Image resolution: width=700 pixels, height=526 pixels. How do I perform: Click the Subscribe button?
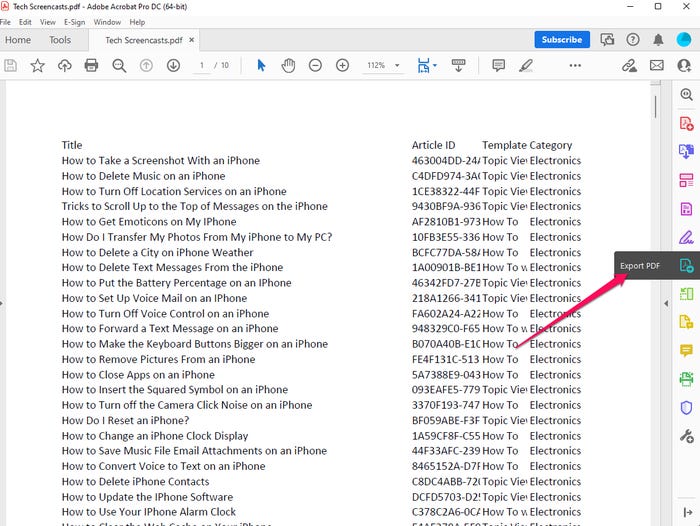tap(562, 40)
